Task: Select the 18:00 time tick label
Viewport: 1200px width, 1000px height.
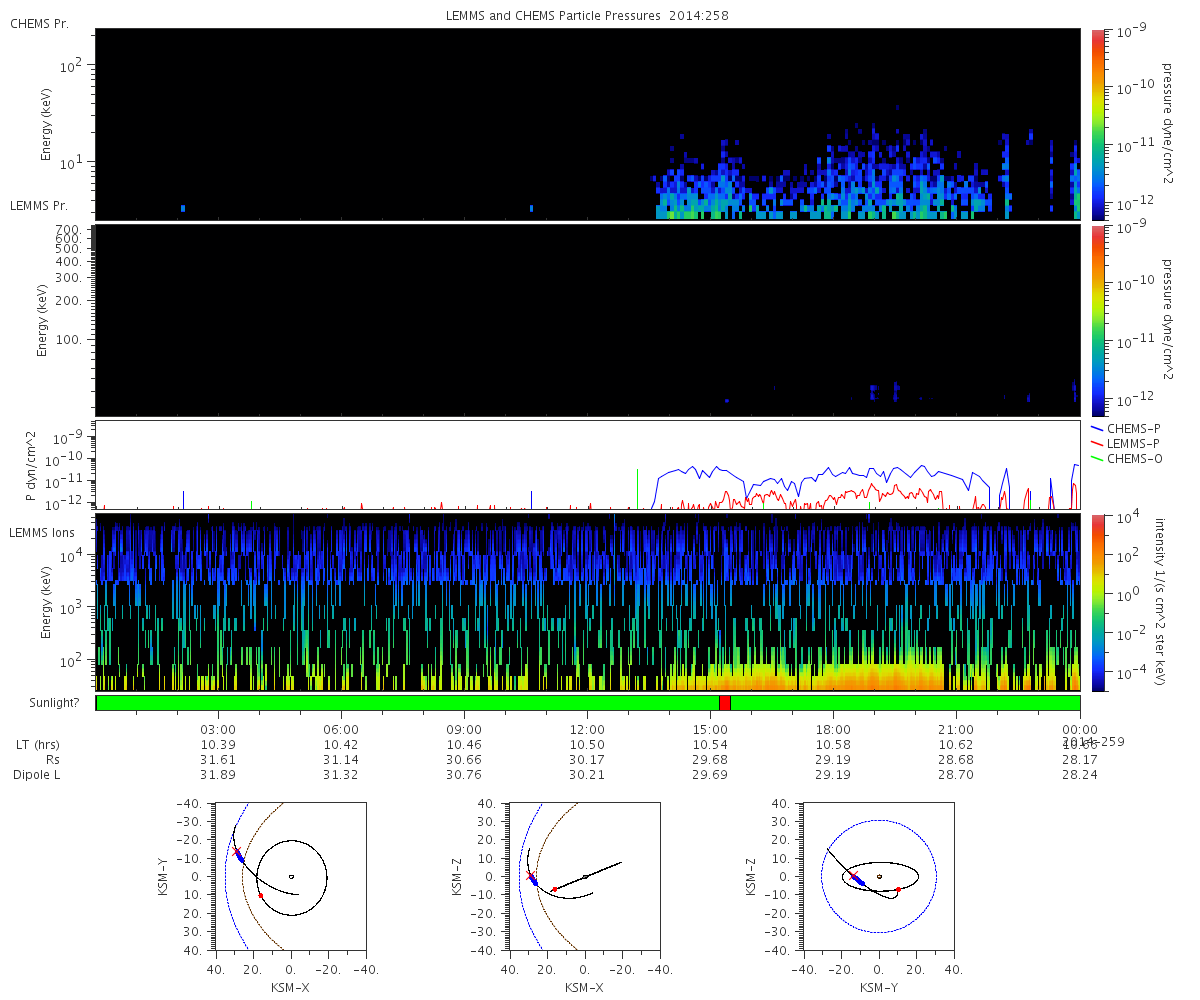Action: [833, 729]
